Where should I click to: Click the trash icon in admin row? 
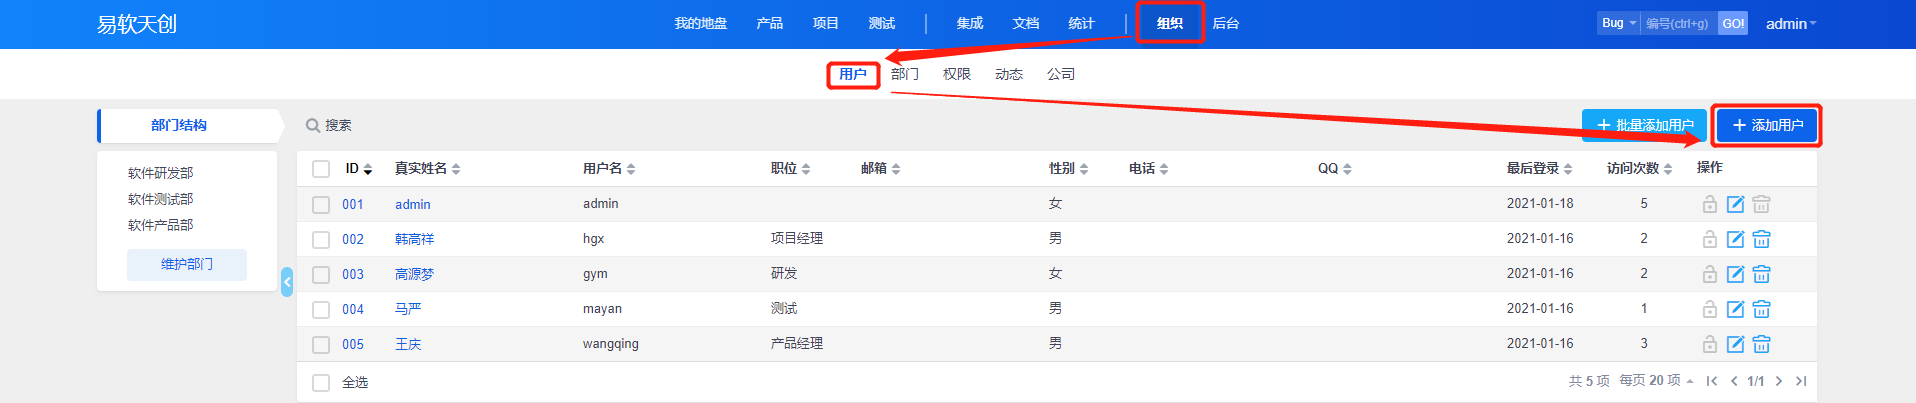click(x=1762, y=204)
